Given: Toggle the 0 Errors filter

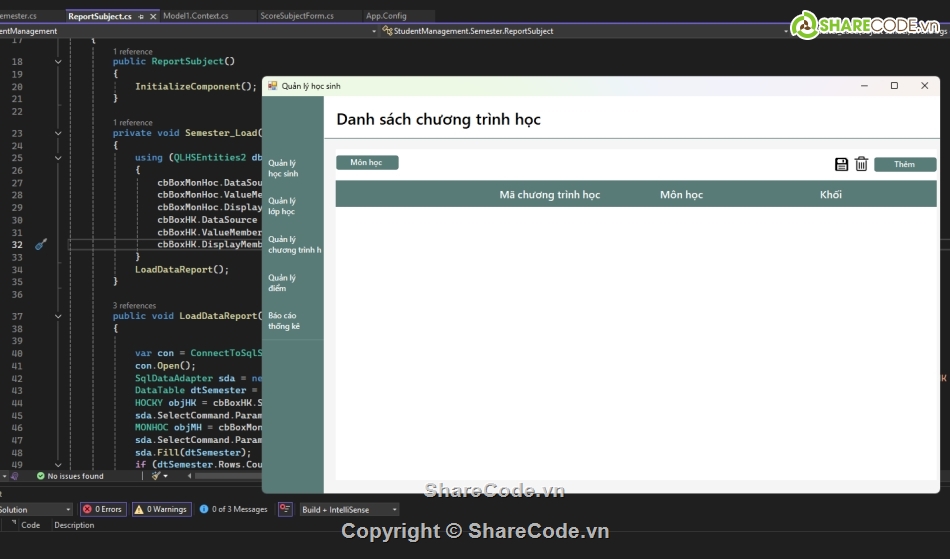Looking at the screenshot, I should (103, 509).
